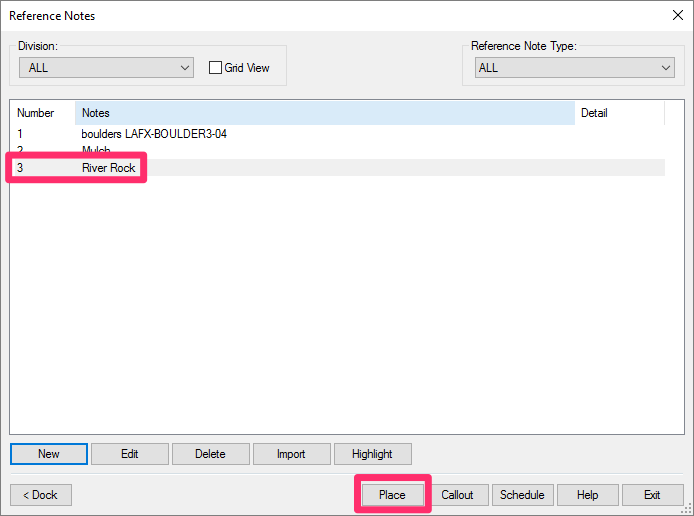Exit the Reference Notes dialog

652,495
